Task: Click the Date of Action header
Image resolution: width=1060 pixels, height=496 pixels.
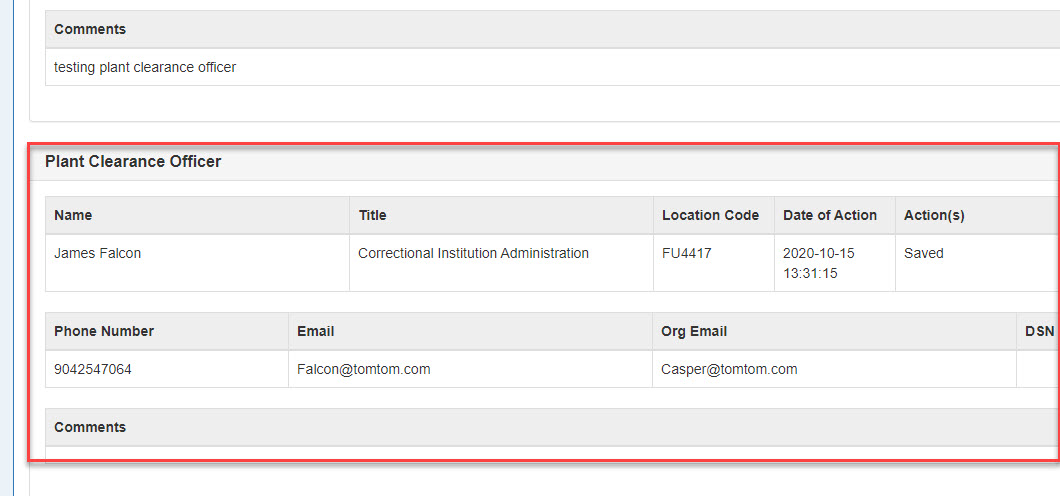Action: pos(830,215)
